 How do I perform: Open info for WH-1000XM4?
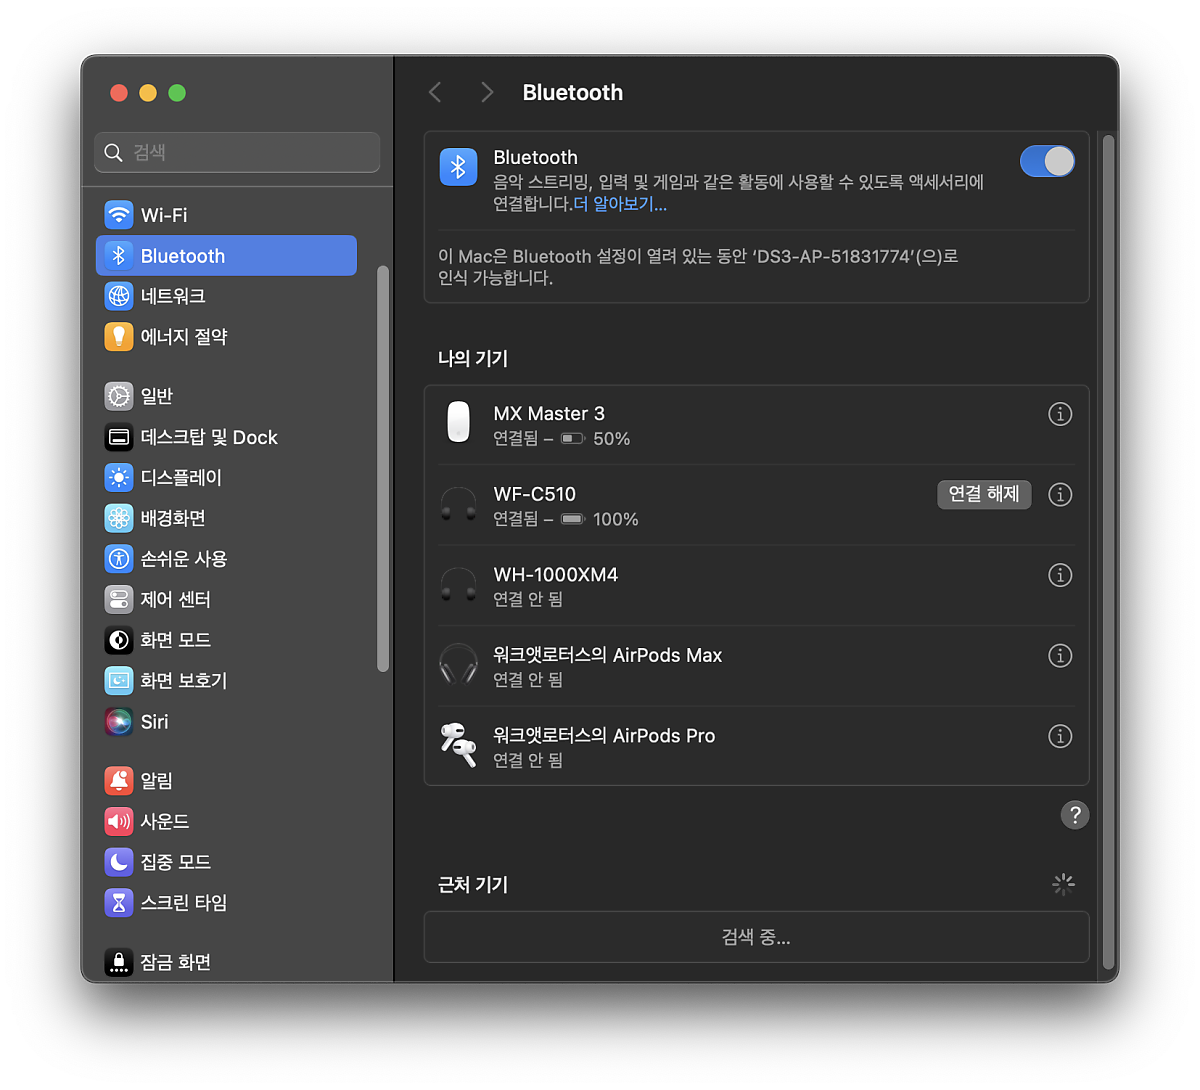(x=1060, y=575)
